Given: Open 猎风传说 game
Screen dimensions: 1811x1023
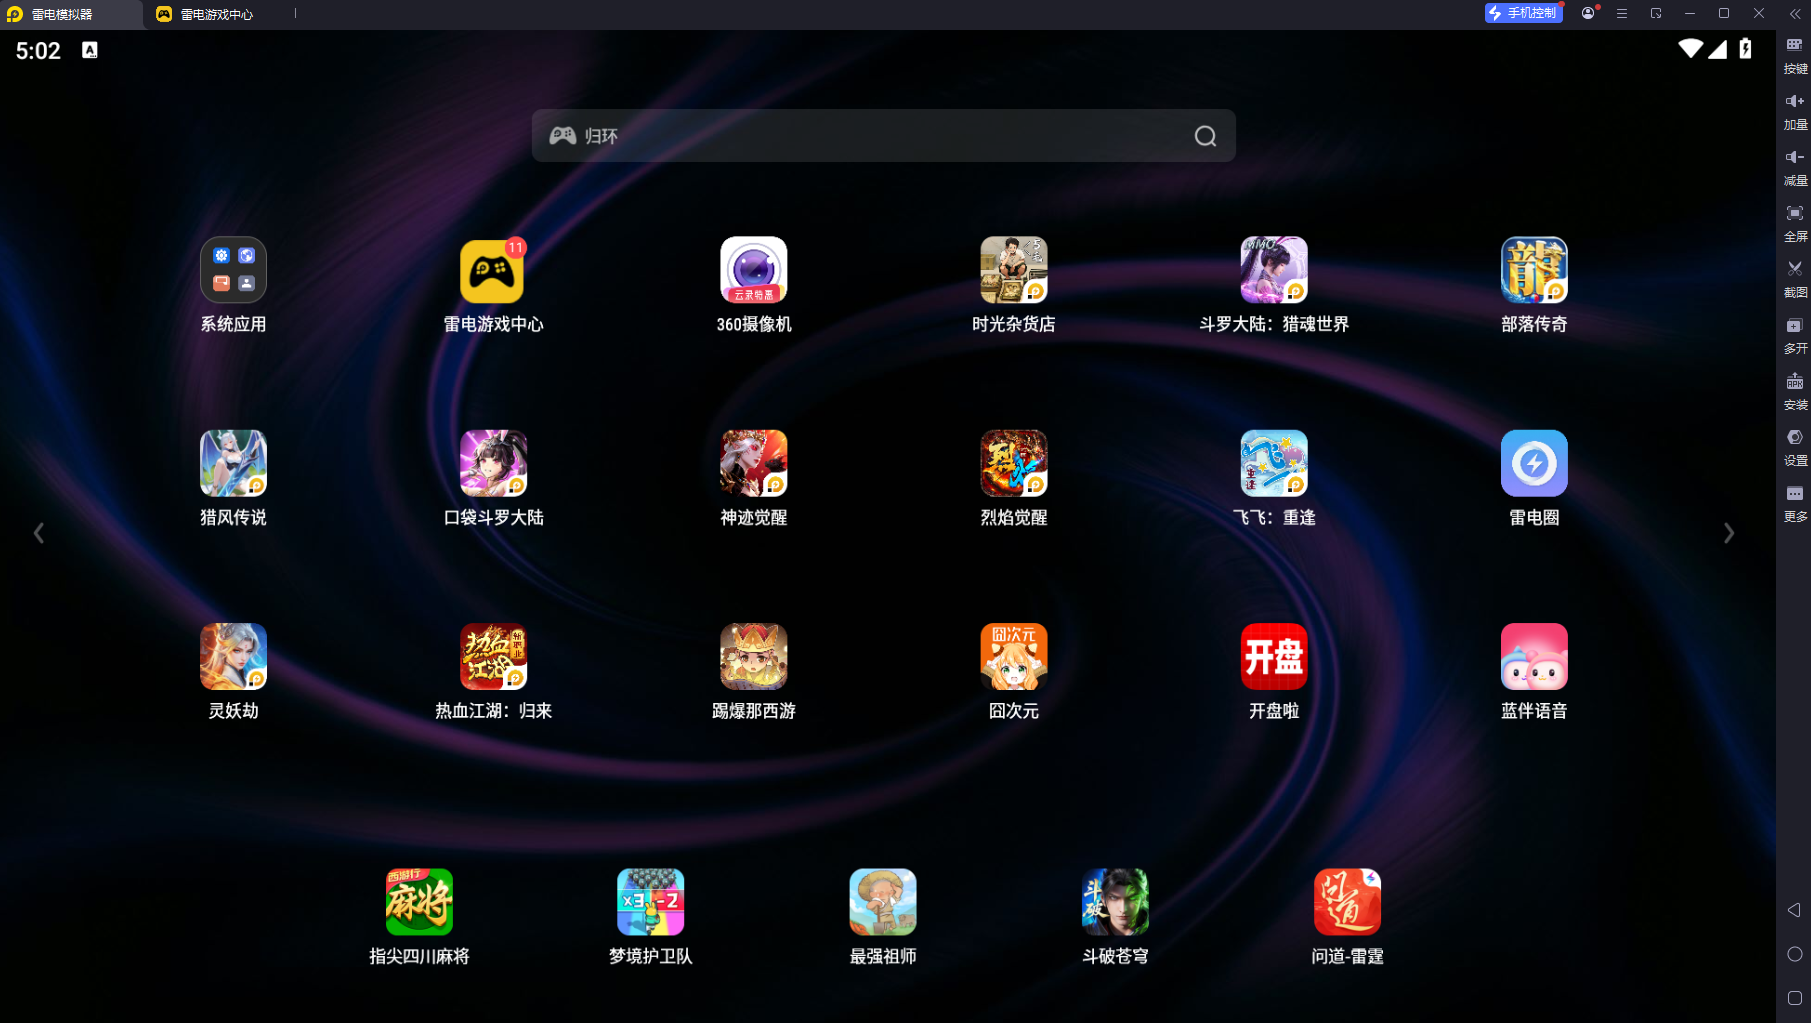Looking at the screenshot, I should coord(233,463).
